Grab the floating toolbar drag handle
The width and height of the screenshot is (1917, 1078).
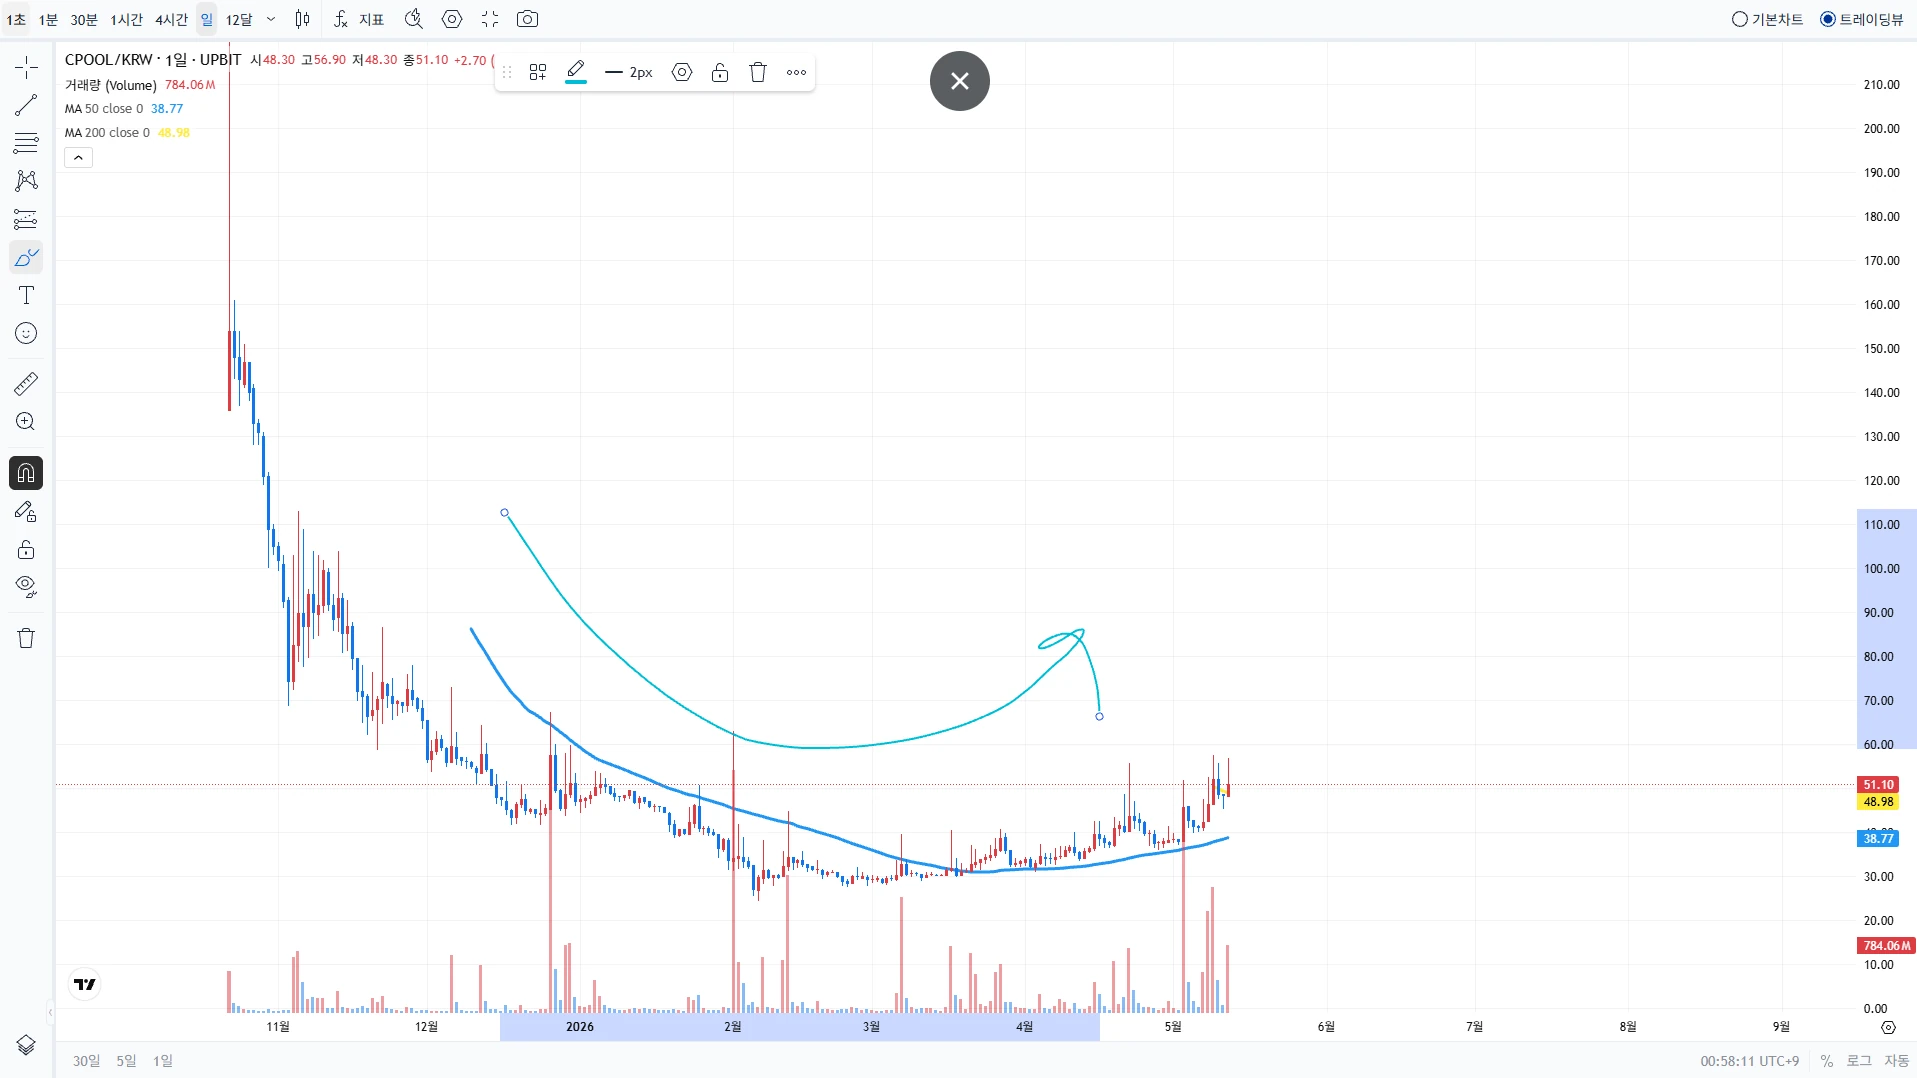[x=507, y=72]
